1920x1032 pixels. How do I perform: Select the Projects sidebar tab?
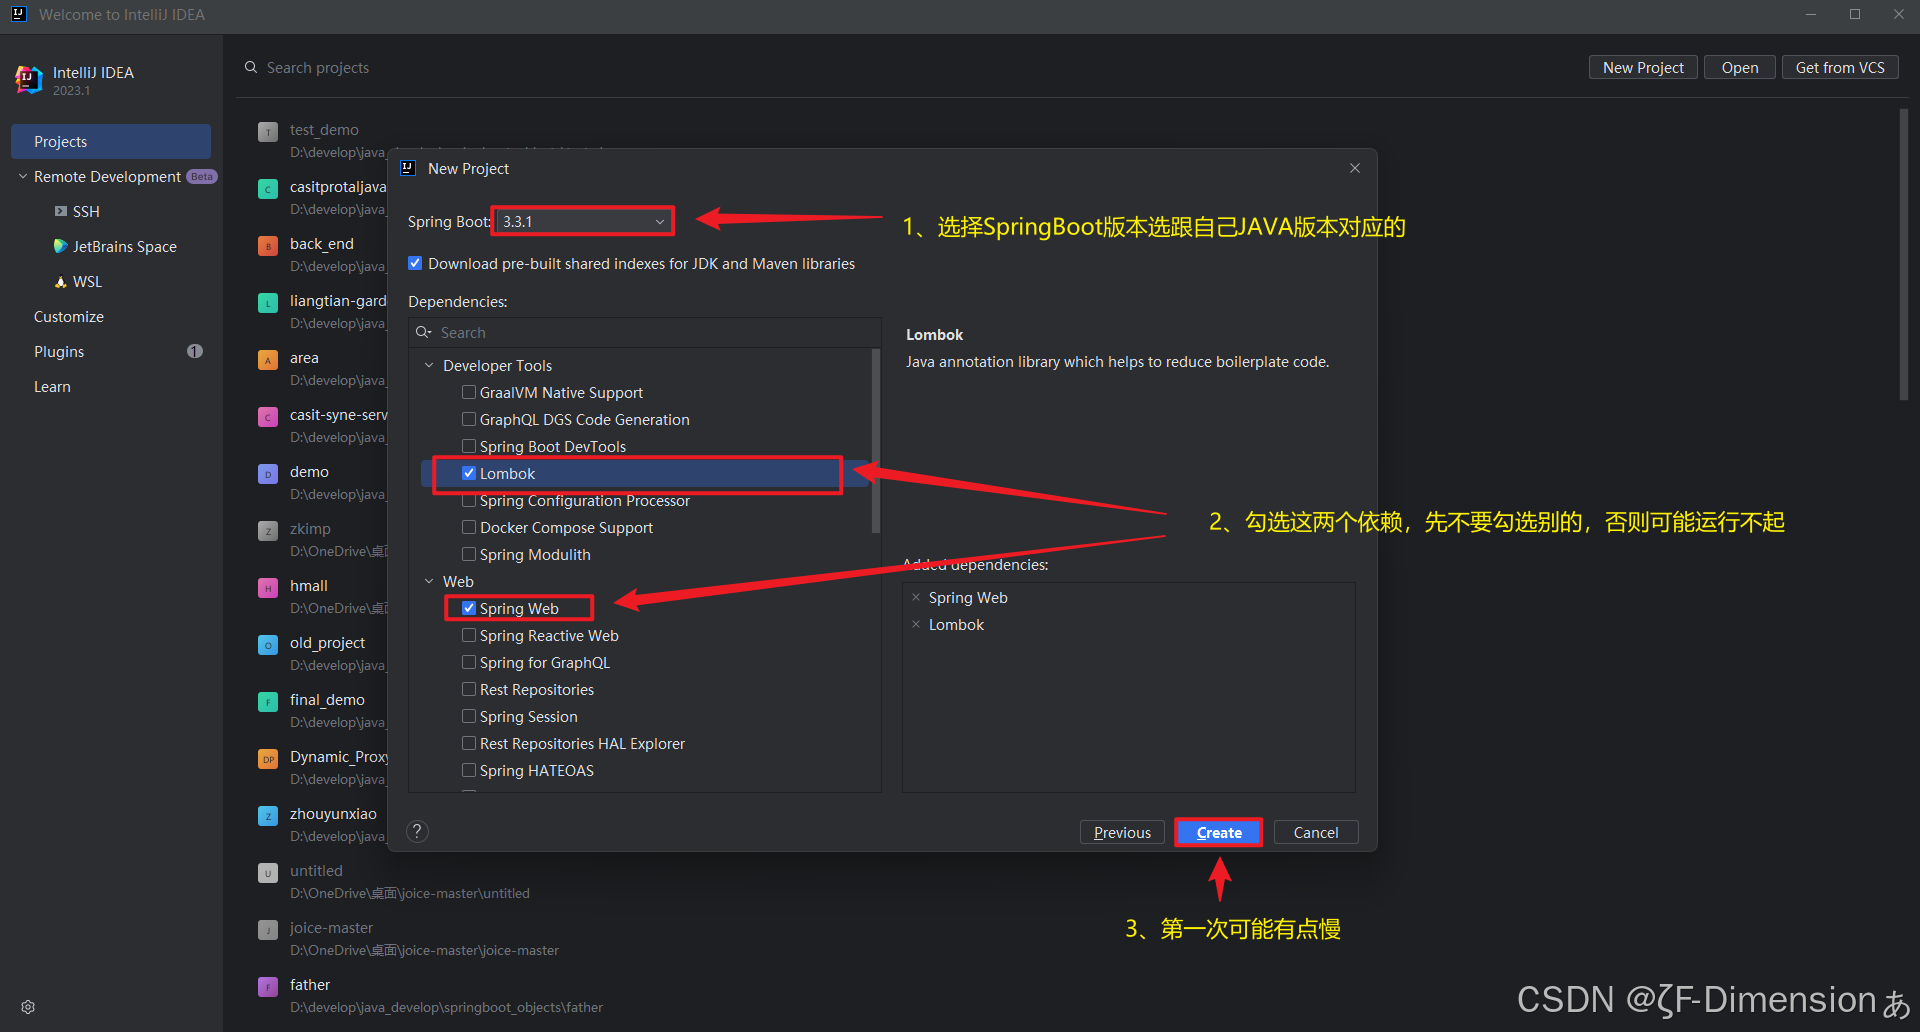point(111,141)
